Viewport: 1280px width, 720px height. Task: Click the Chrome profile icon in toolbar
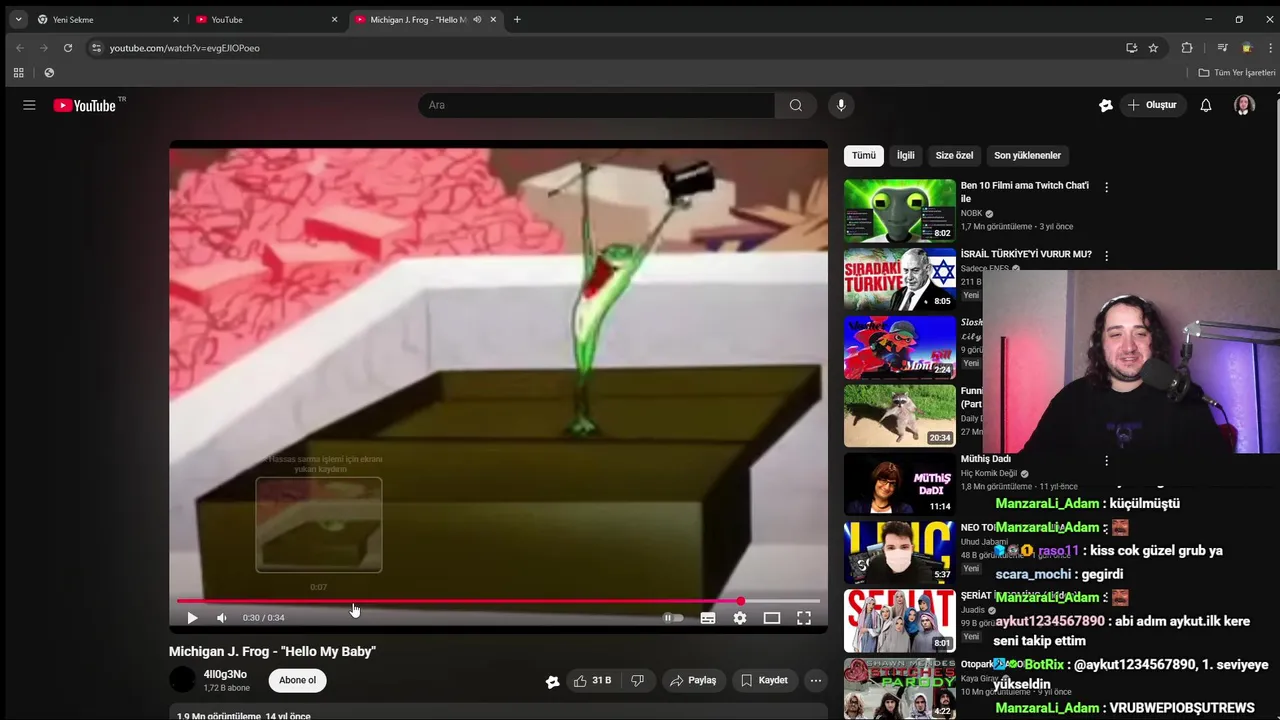1247,47
